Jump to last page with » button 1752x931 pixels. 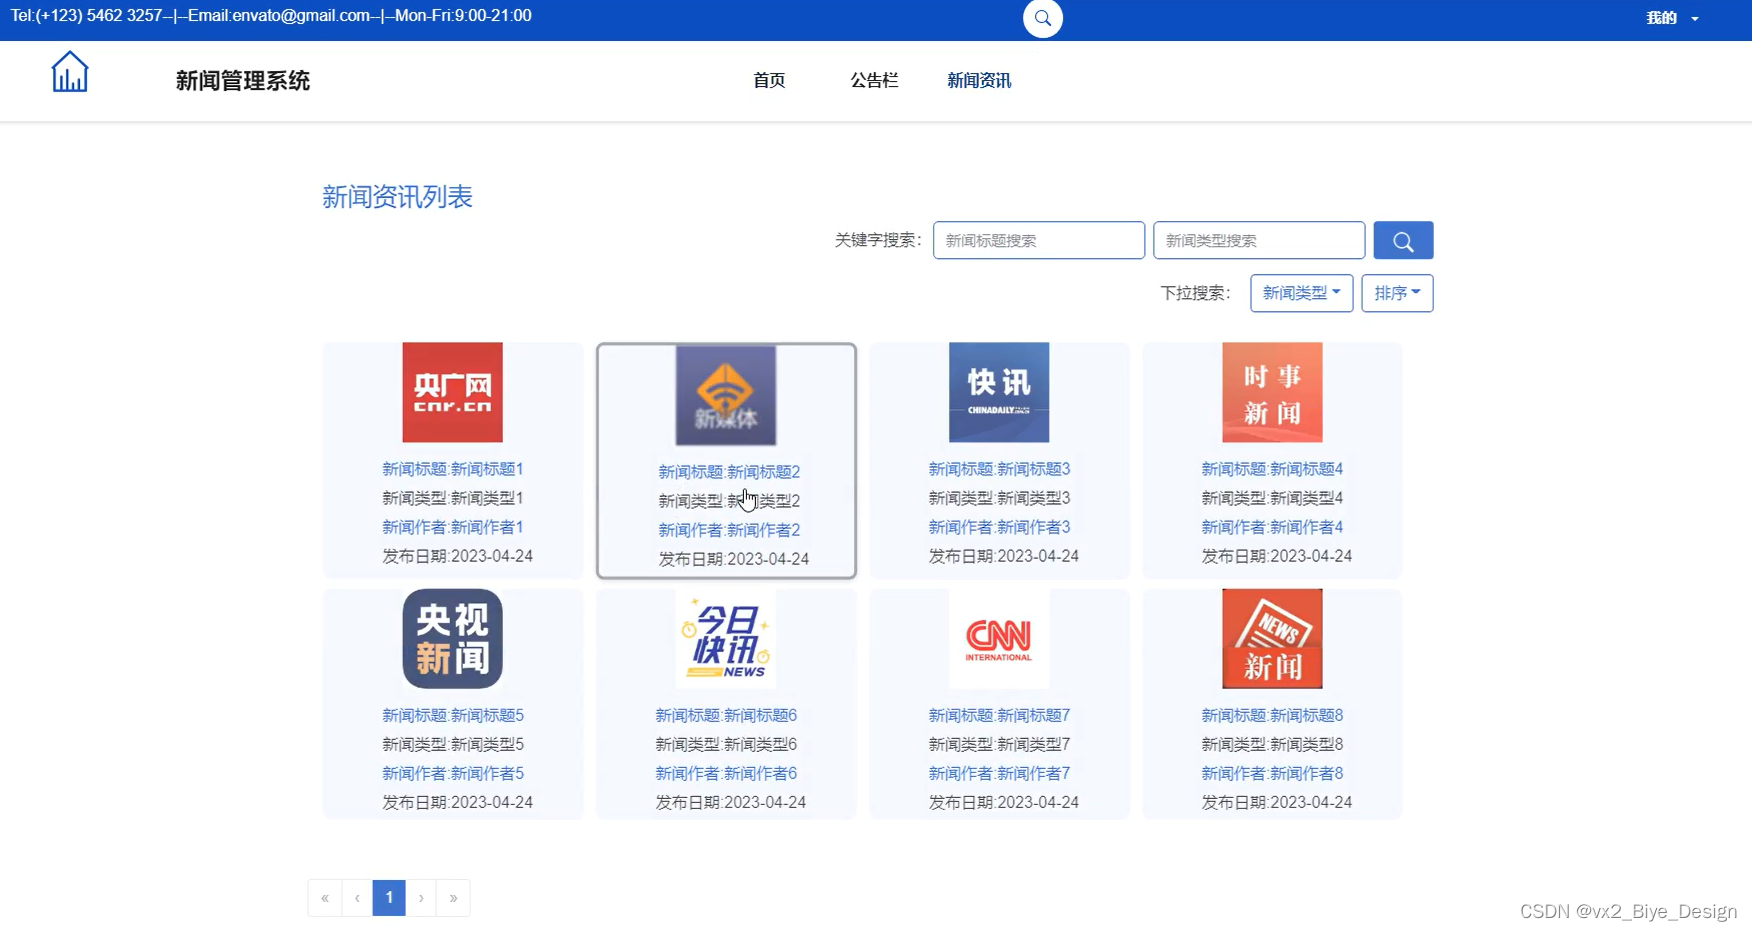click(453, 898)
